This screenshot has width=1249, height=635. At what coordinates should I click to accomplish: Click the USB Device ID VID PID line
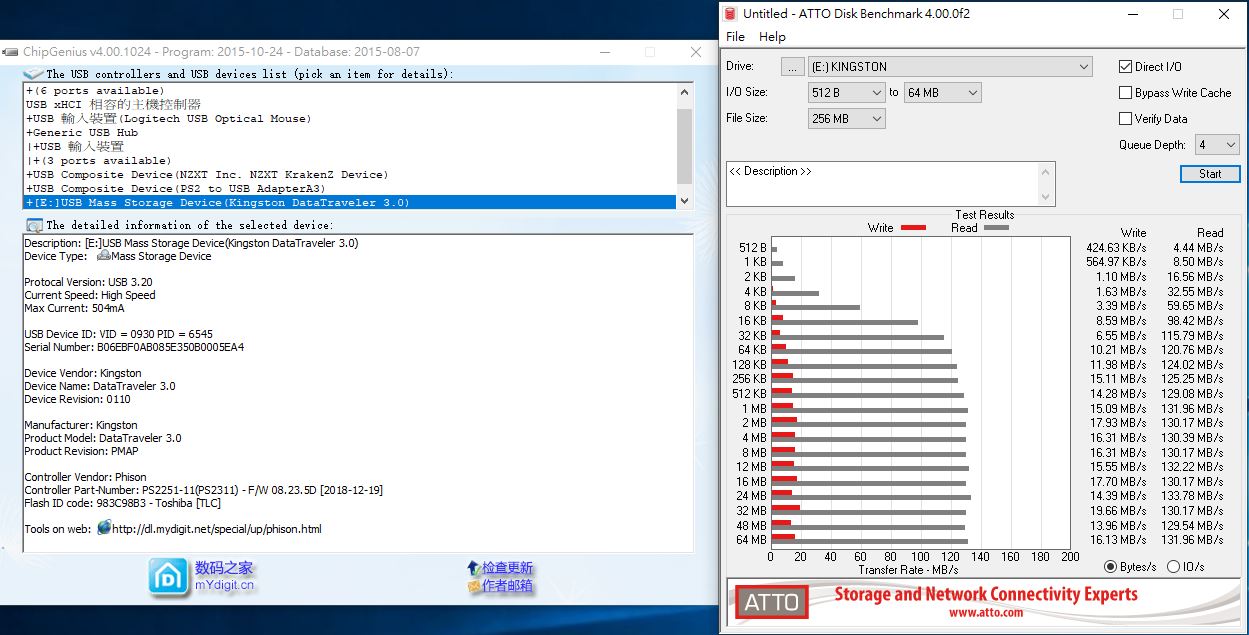click(x=118, y=334)
